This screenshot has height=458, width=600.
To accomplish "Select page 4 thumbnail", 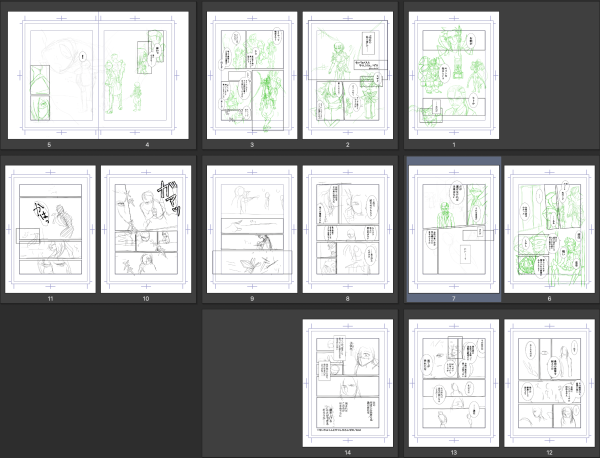I will pos(144,75).
